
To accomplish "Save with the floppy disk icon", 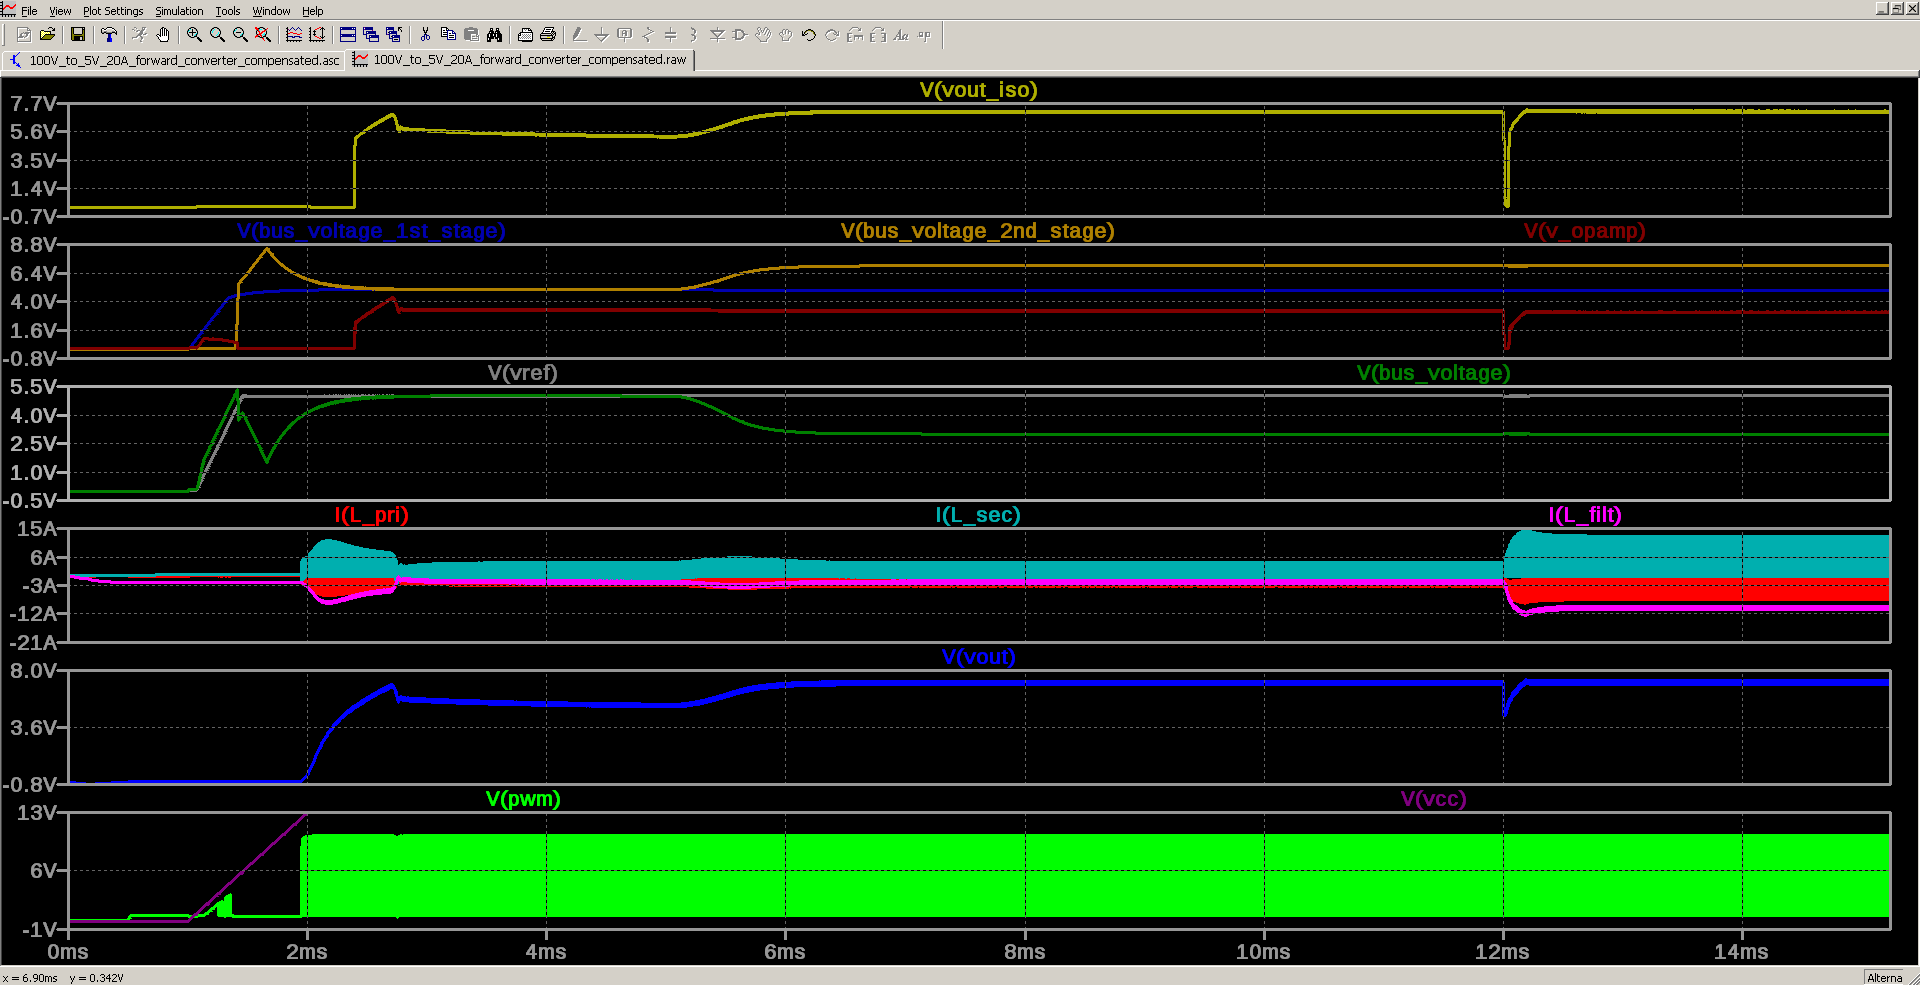I will click(x=78, y=35).
